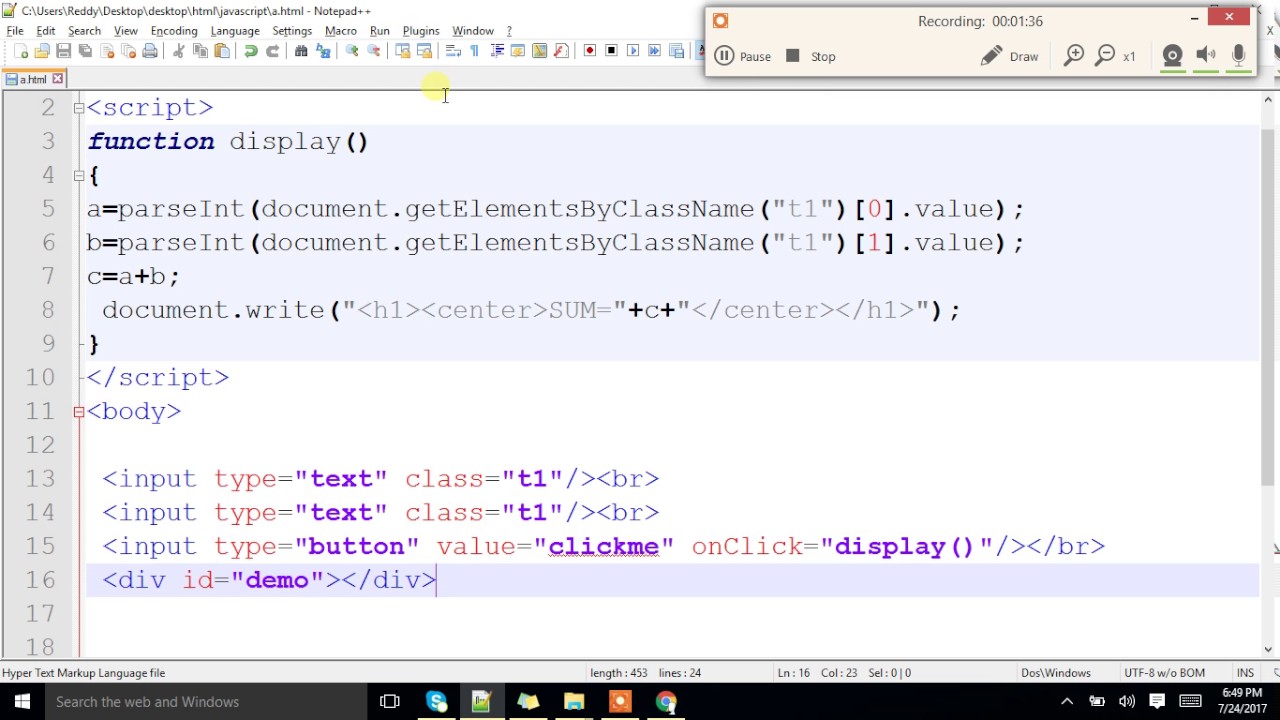Click Notepad++ zoom in toolbar icon
The height and width of the screenshot is (720, 1280).
click(352, 51)
